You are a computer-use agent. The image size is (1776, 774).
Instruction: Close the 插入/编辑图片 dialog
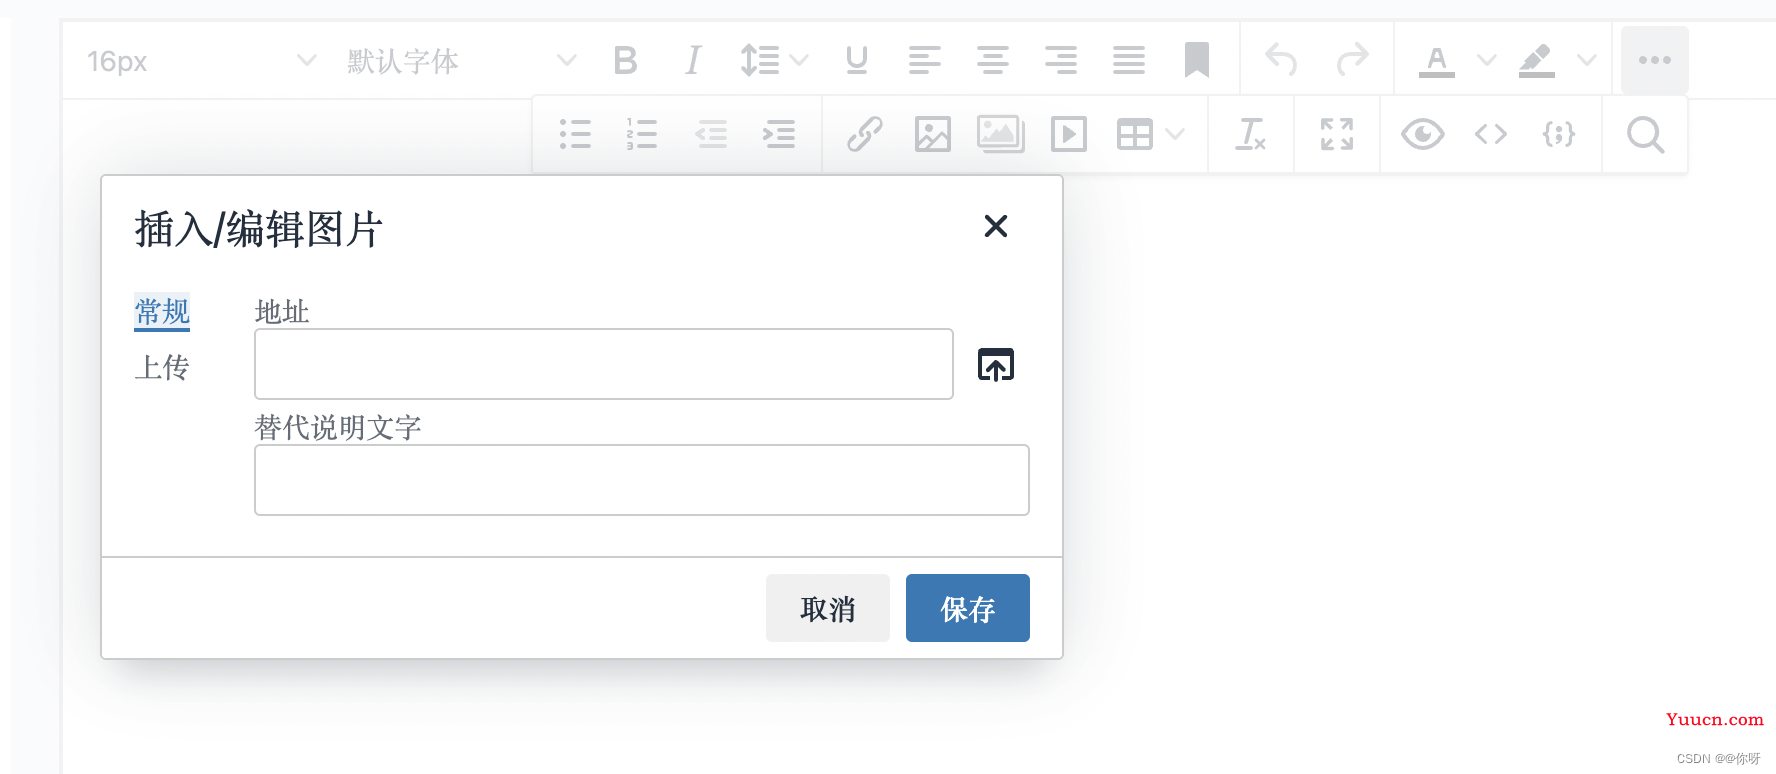[x=996, y=226]
